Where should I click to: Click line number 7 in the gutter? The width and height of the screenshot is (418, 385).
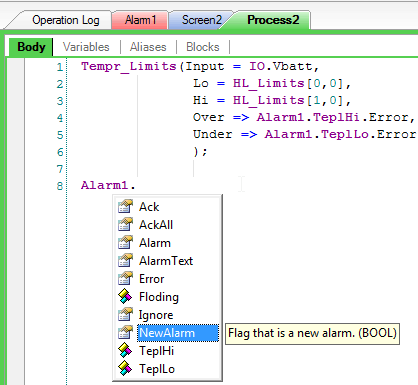pyautogui.click(x=60, y=169)
